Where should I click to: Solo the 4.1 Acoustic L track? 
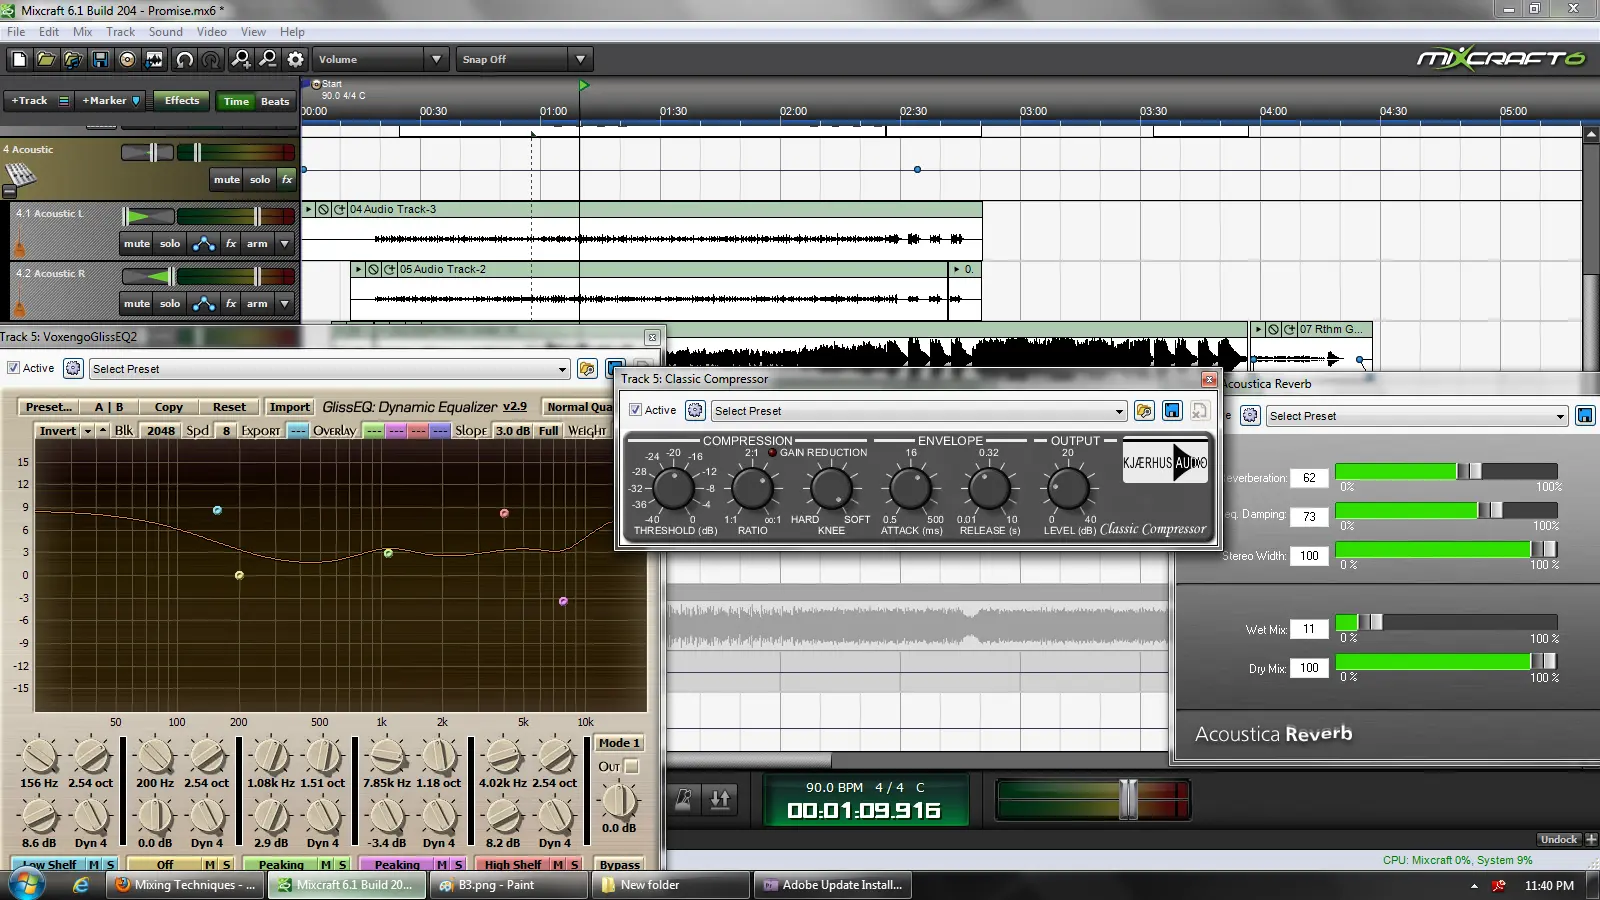pos(171,244)
